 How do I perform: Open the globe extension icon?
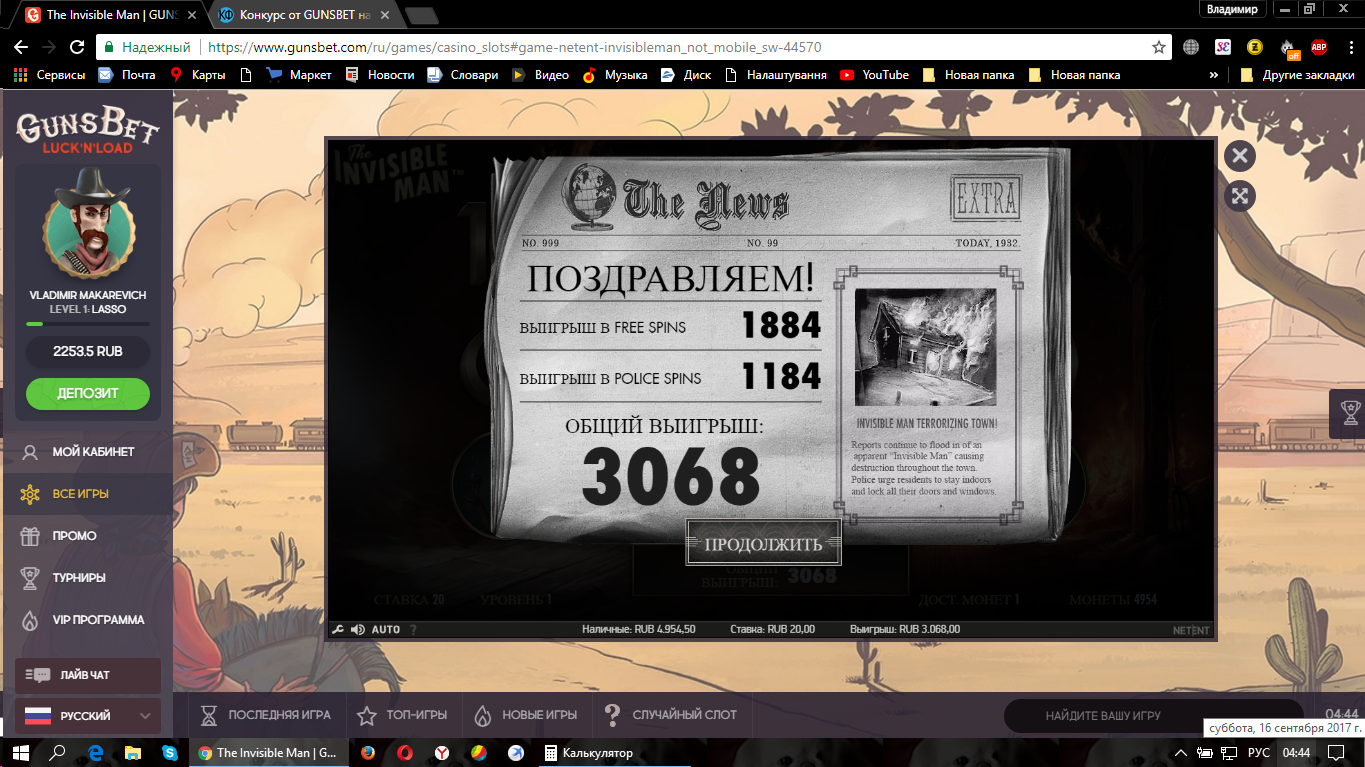[1191, 47]
